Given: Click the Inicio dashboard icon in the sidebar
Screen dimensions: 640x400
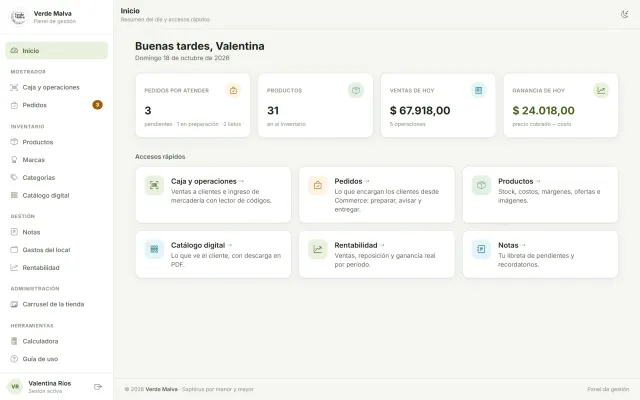Looking at the screenshot, I should [14, 51].
